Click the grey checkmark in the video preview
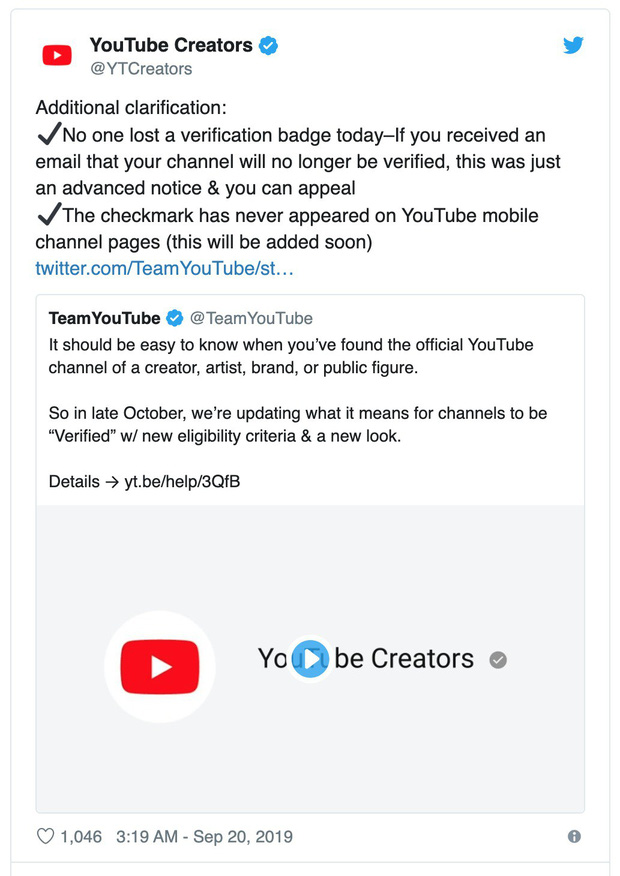This screenshot has height=876, width=620. tap(498, 660)
